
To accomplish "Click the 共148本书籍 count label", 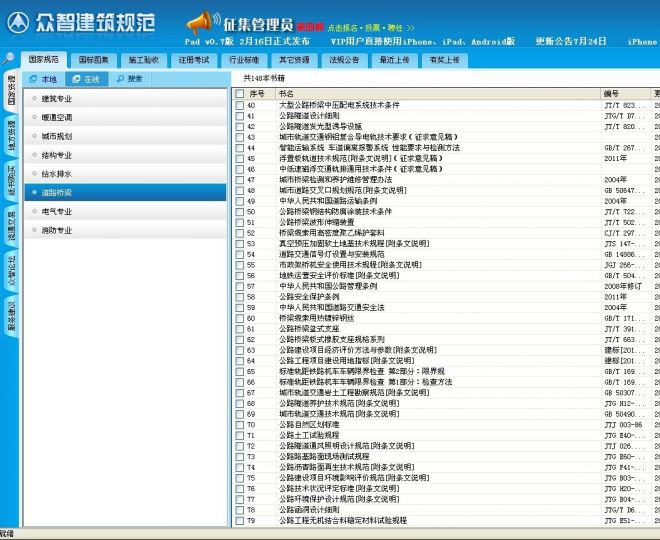I will [264, 78].
